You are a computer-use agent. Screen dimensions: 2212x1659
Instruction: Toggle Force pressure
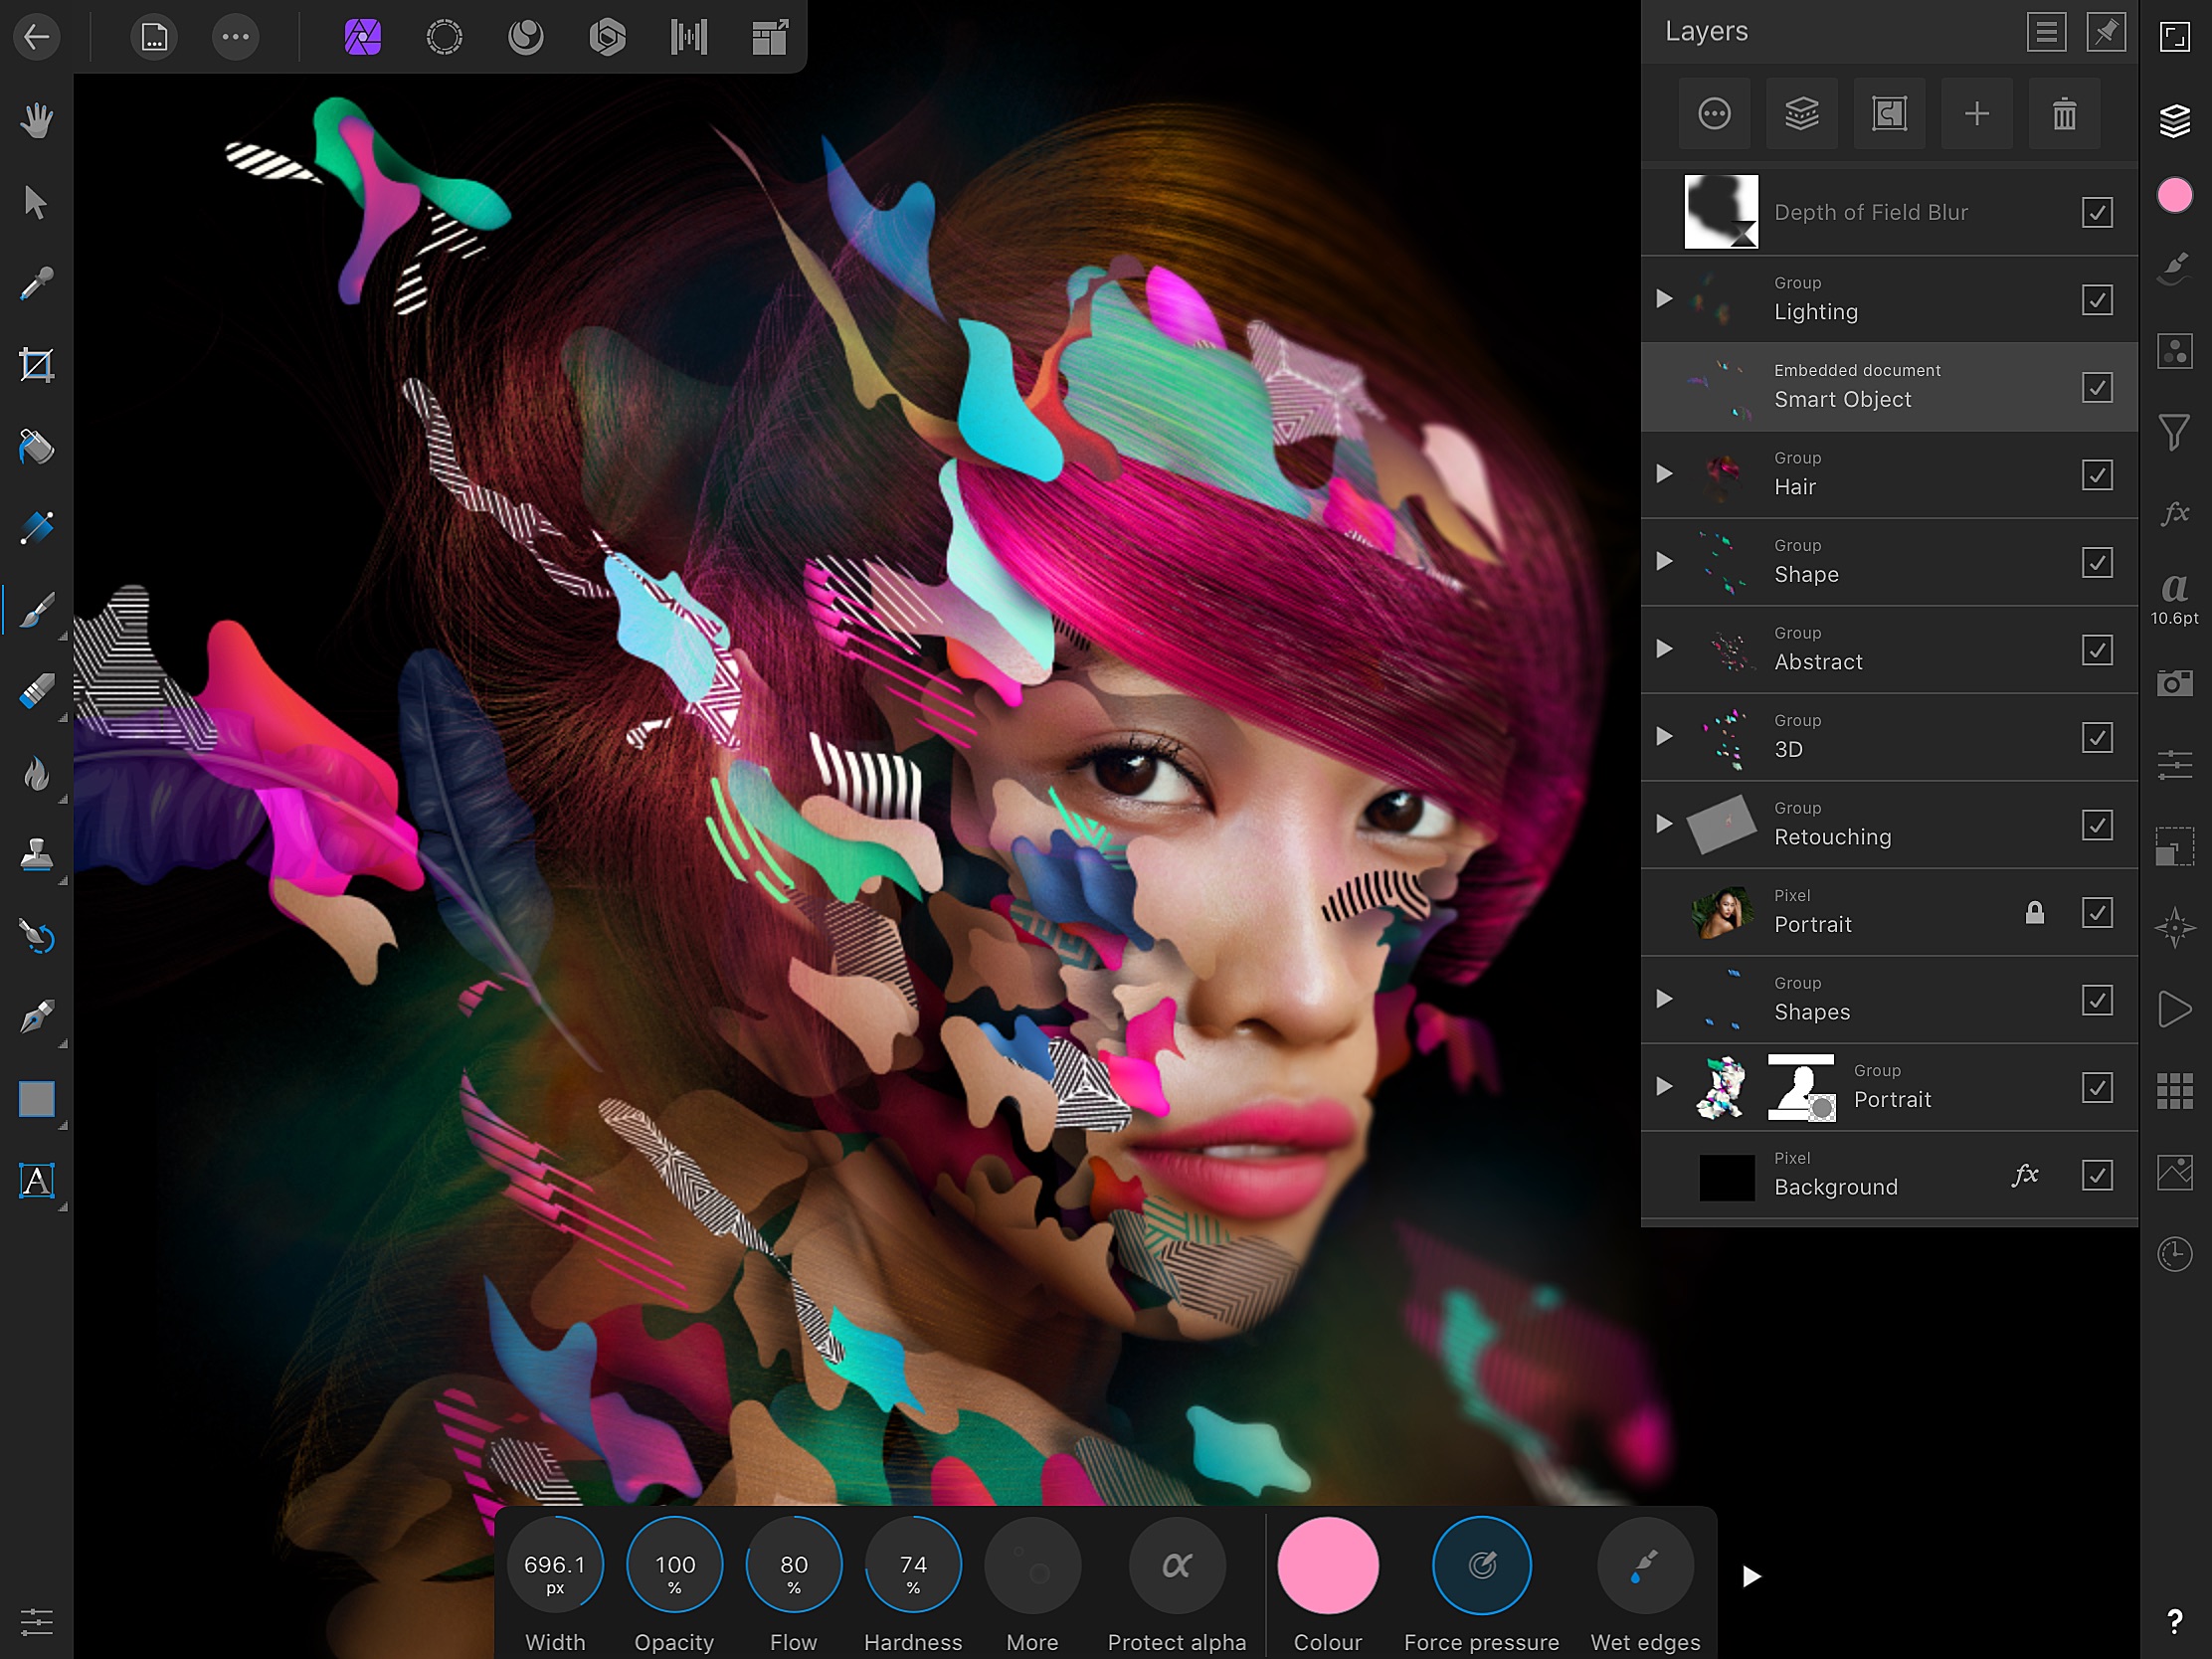click(x=1482, y=1565)
